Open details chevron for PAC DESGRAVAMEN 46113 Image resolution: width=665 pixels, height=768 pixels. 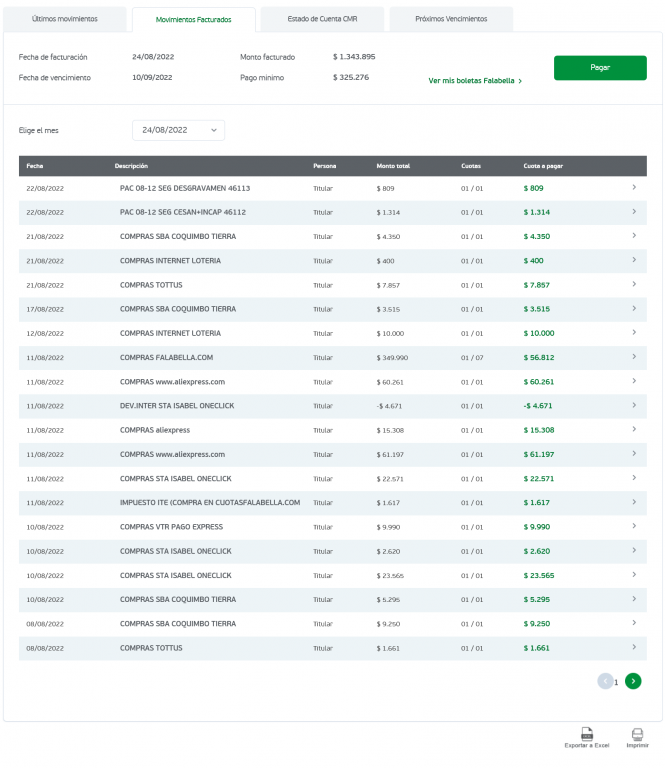click(x=633, y=188)
